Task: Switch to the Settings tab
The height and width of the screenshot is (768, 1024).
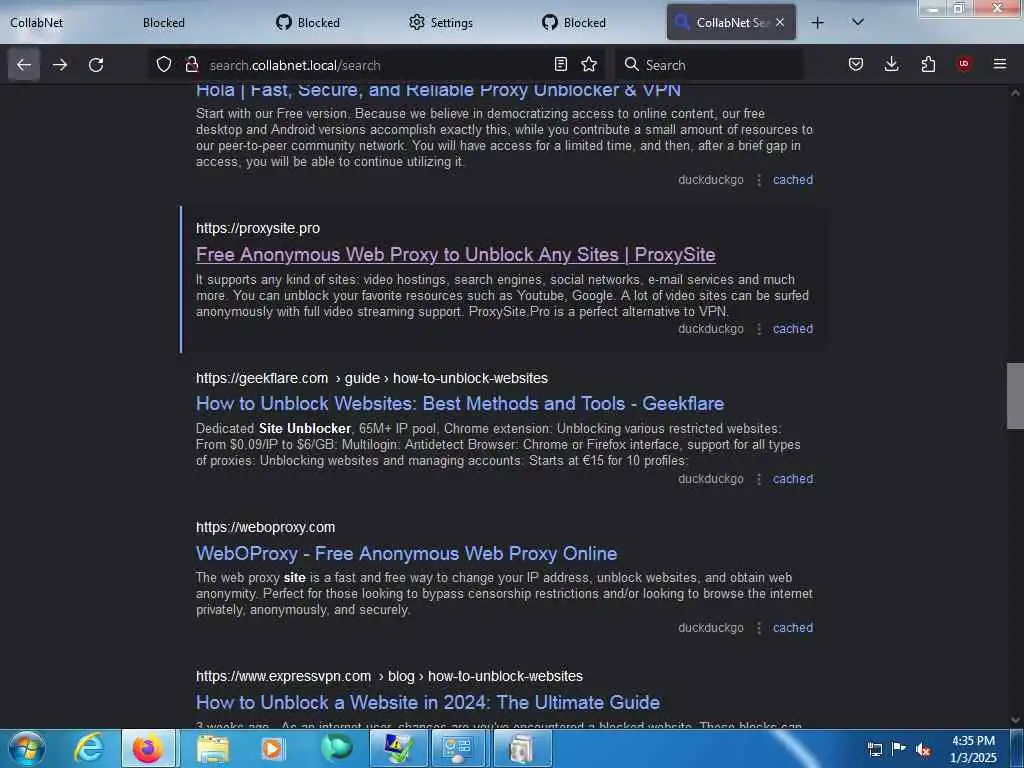Action: coord(441,22)
